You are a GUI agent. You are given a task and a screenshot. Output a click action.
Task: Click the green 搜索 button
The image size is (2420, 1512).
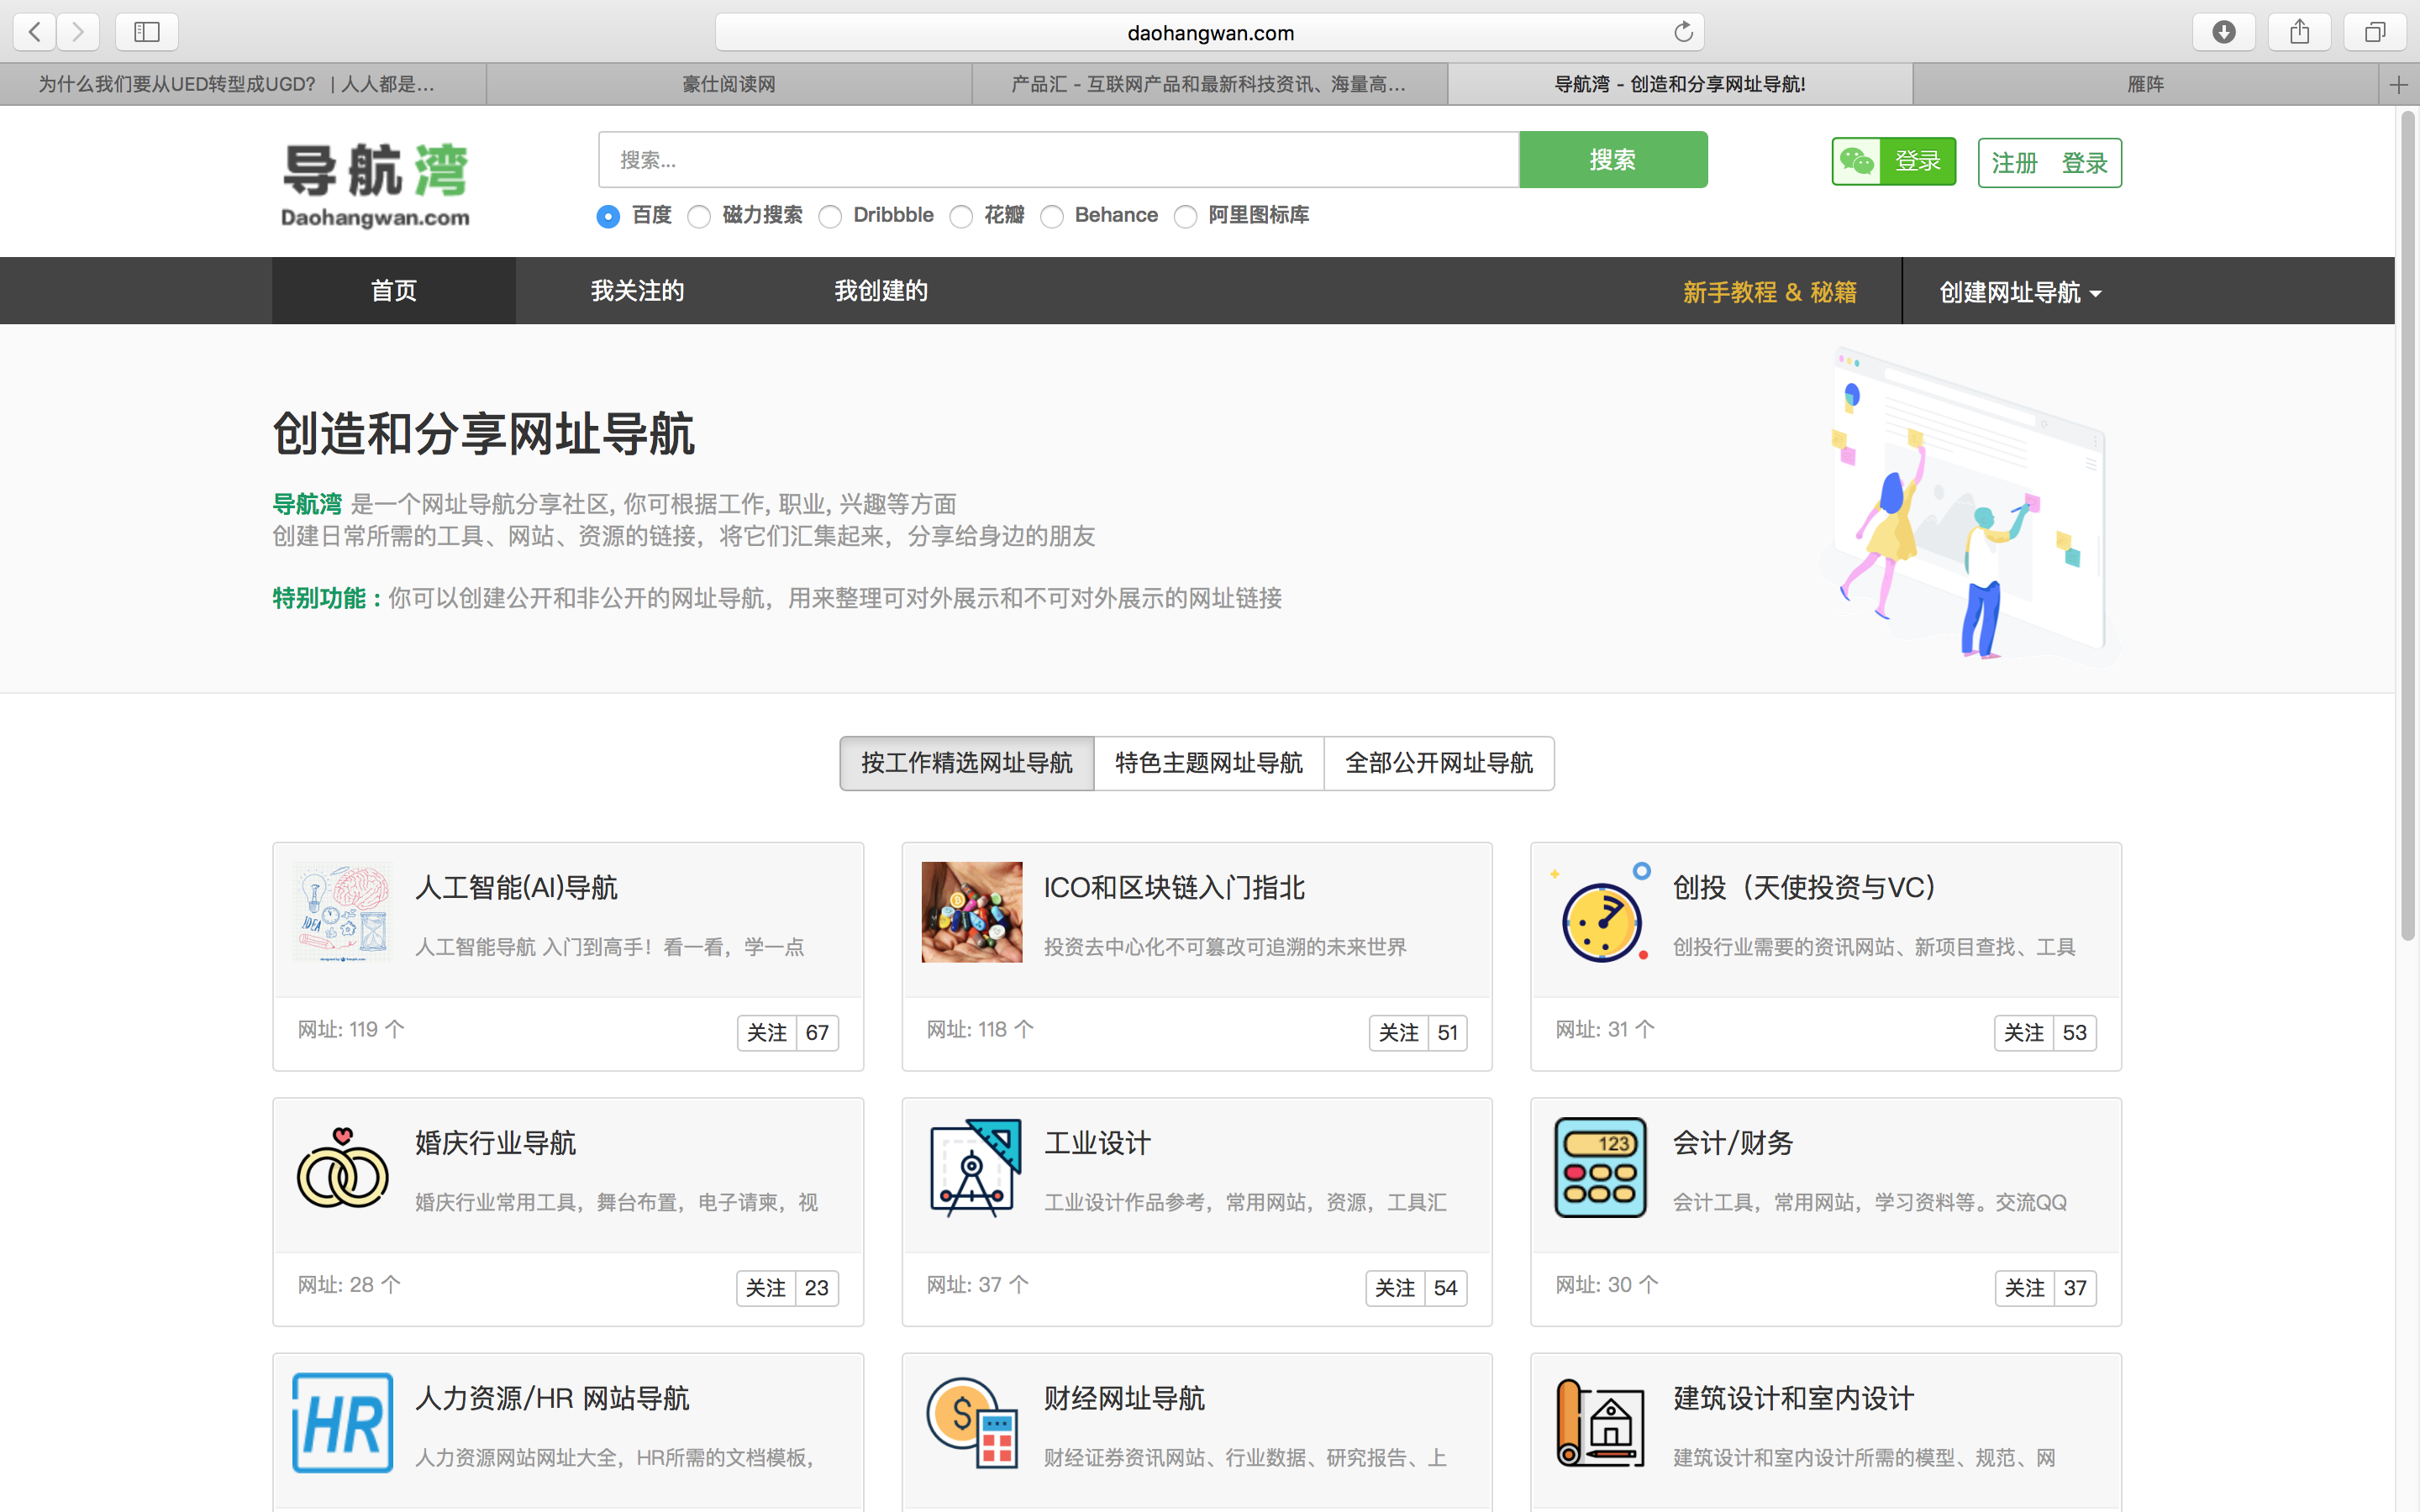(x=1613, y=160)
